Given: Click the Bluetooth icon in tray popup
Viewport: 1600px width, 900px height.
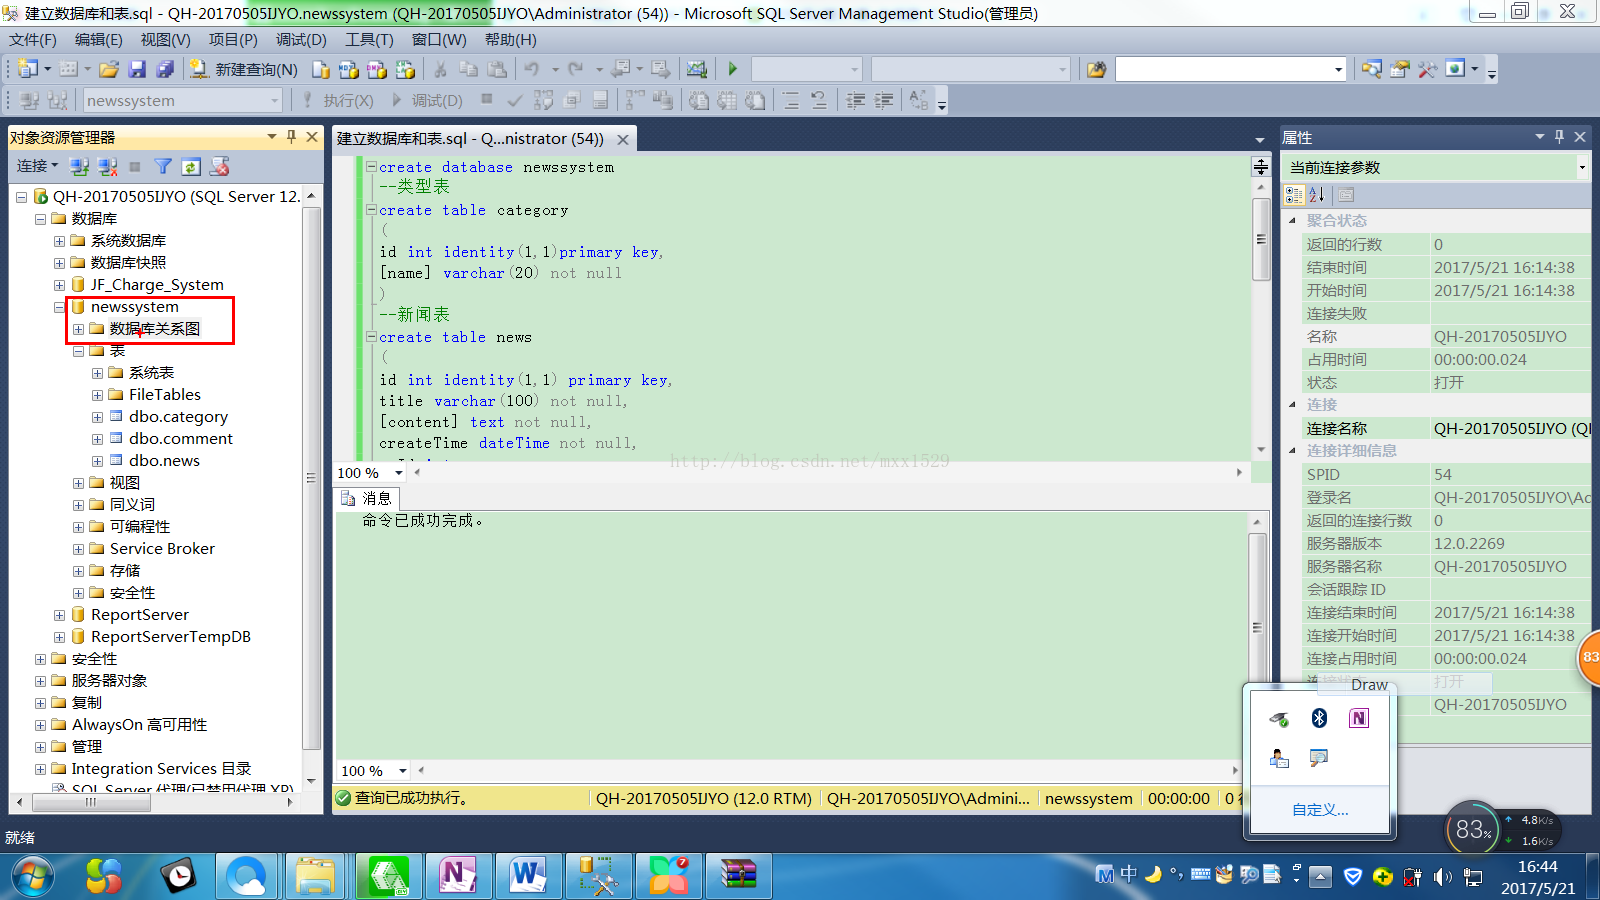Looking at the screenshot, I should 1319,718.
